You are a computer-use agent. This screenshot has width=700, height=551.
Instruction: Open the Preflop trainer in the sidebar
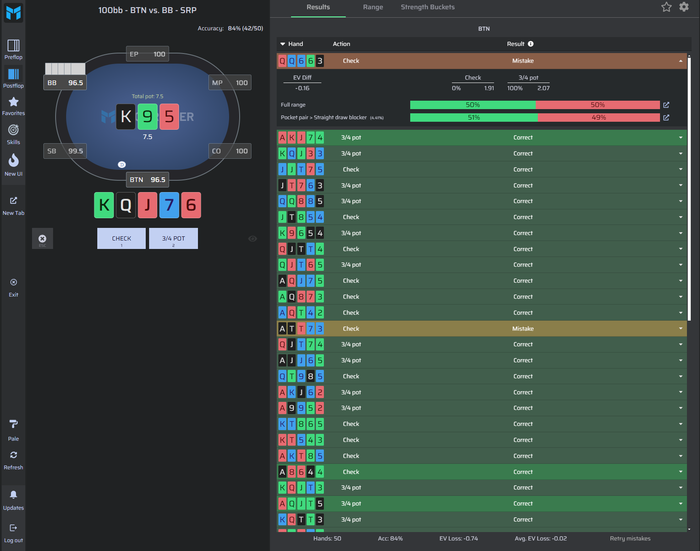[x=13, y=49]
